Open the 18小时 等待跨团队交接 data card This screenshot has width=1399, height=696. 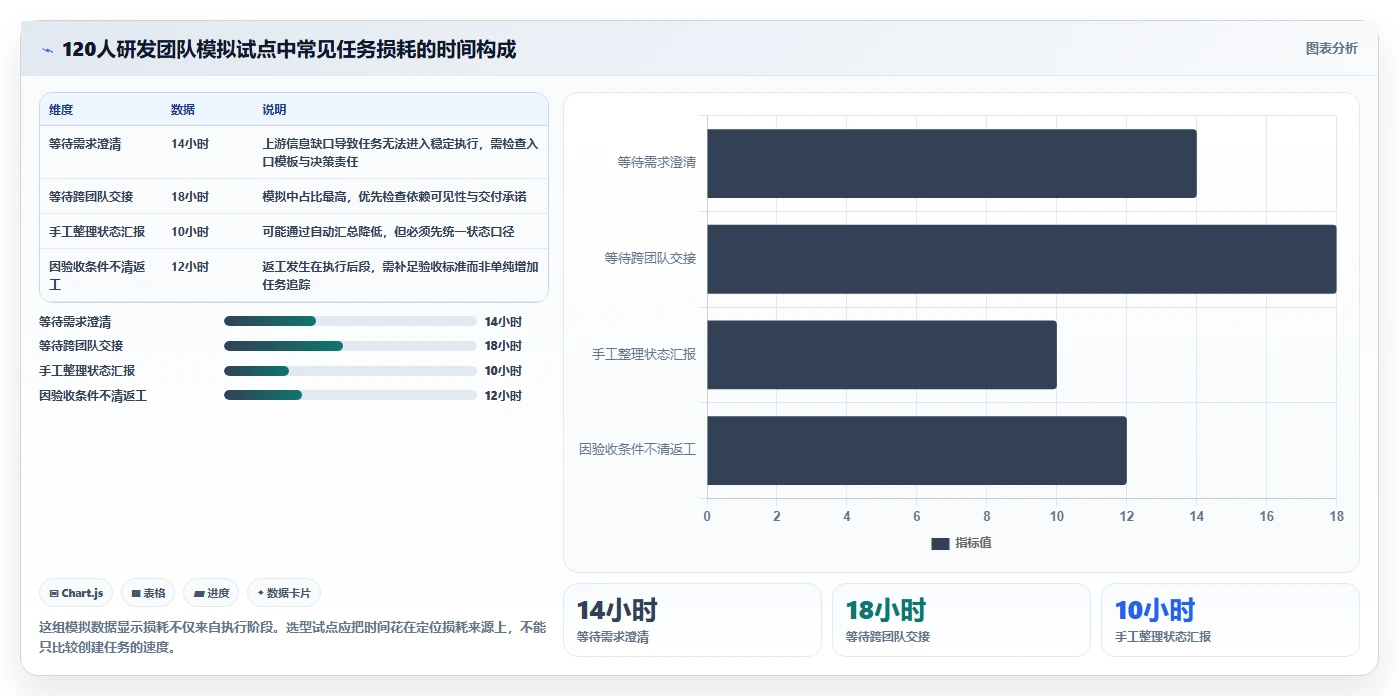[x=961, y=620]
